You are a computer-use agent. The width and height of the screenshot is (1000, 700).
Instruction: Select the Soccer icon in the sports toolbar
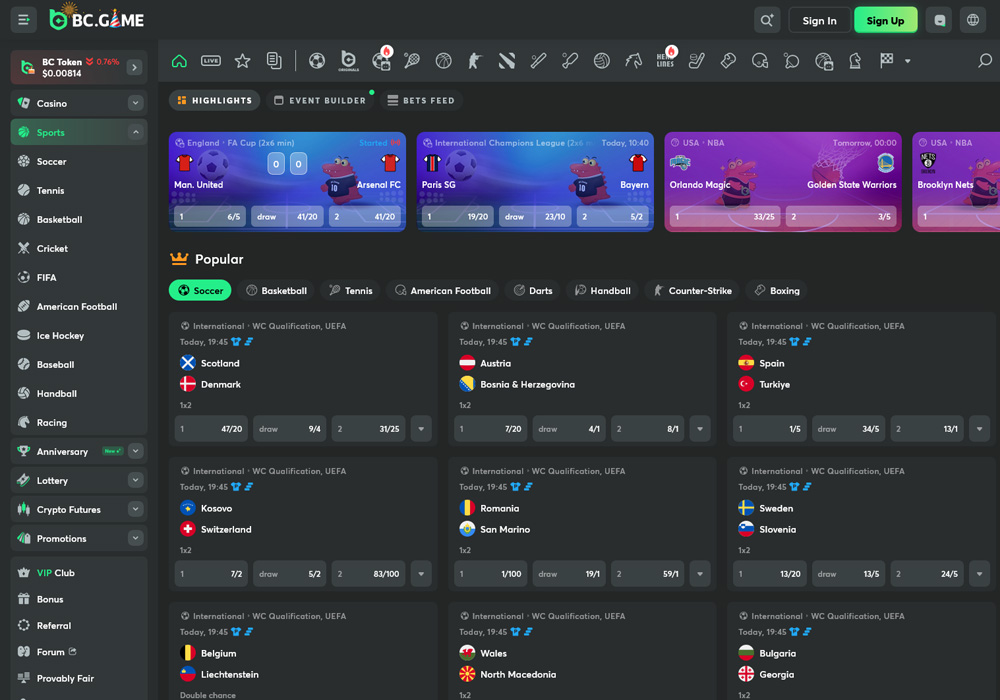pos(317,61)
